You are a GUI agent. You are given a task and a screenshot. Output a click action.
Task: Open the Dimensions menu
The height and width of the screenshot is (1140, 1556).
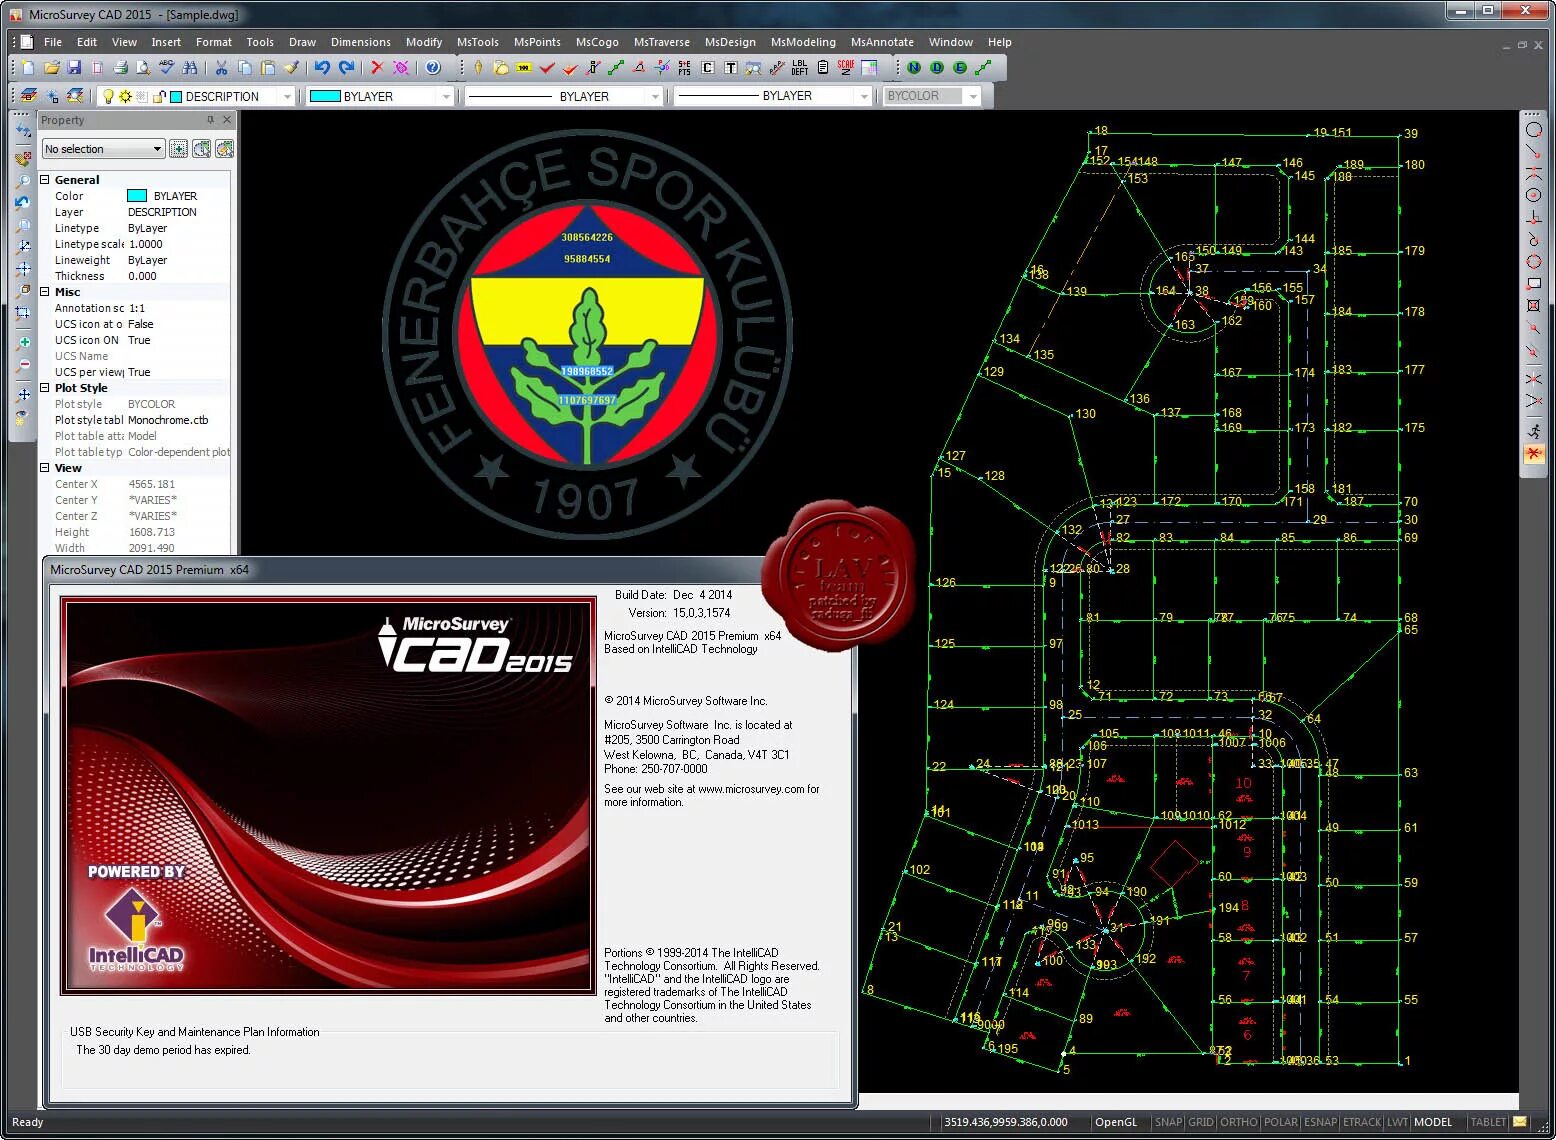point(361,42)
